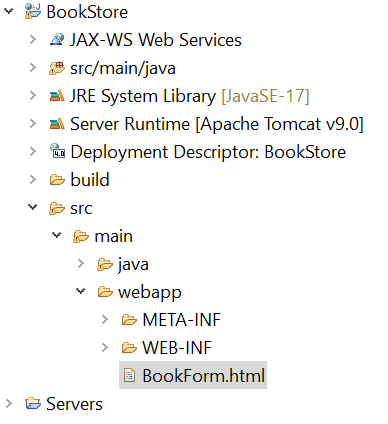Select the META-INF label
388x424 pixels.
click(181, 320)
